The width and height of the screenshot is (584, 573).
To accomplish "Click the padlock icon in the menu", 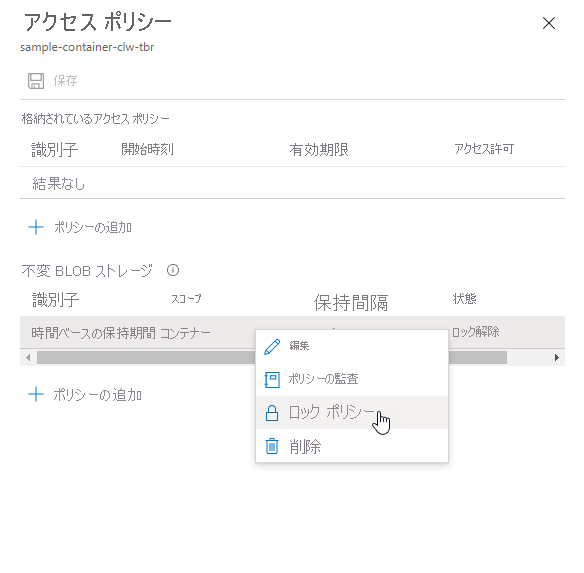I will pos(272,413).
